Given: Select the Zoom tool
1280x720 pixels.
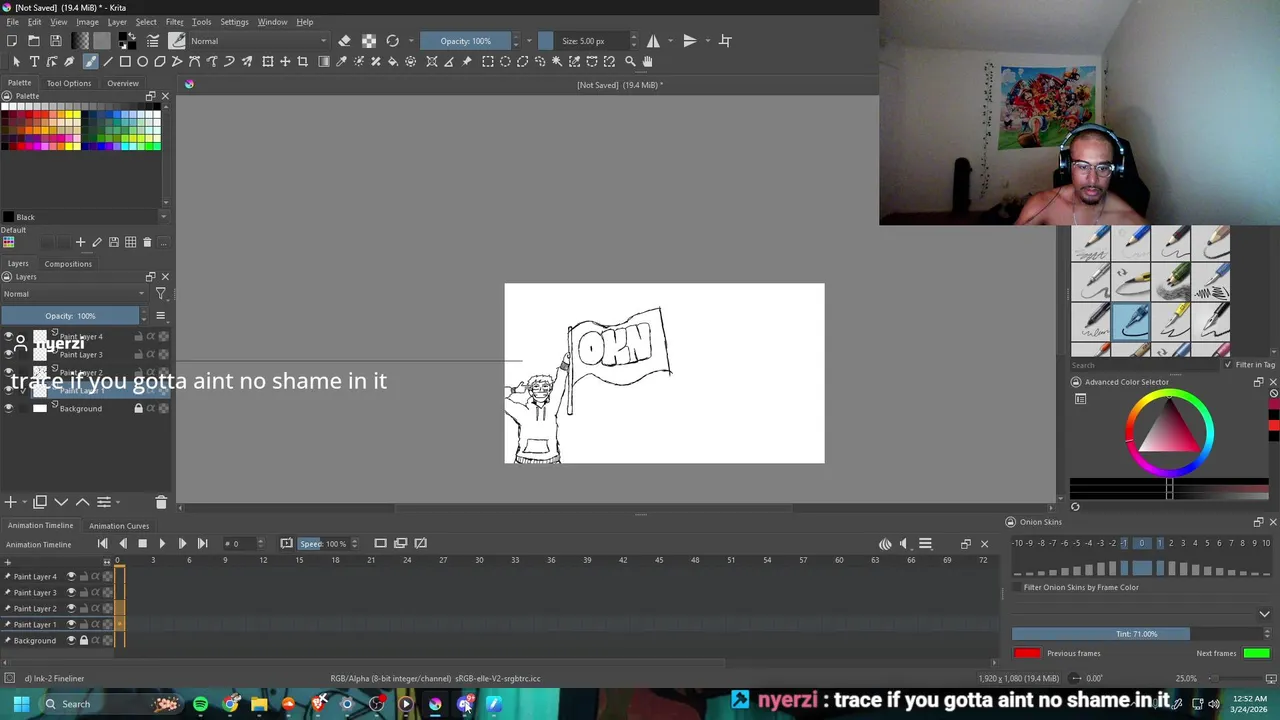Looking at the screenshot, I should [x=630, y=62].
